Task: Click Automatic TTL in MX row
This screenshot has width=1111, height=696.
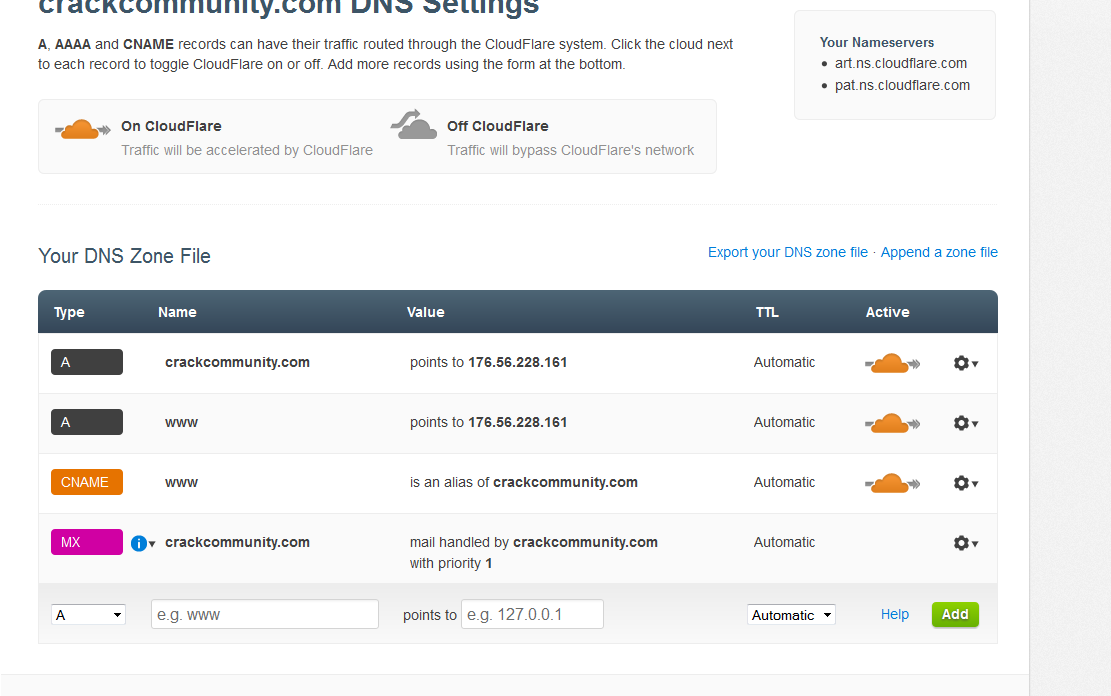Action: pyautogui.click(x=784, y=542)
